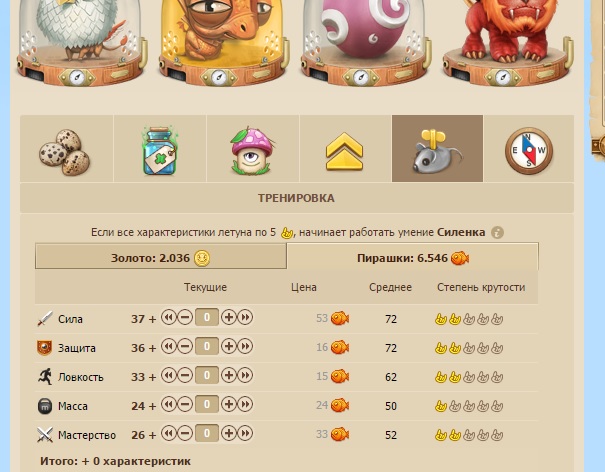The width and height of the screenshot is (605, 472).
Task: Reset Масса with double-left arrow
Action: [x=168, y=404]
